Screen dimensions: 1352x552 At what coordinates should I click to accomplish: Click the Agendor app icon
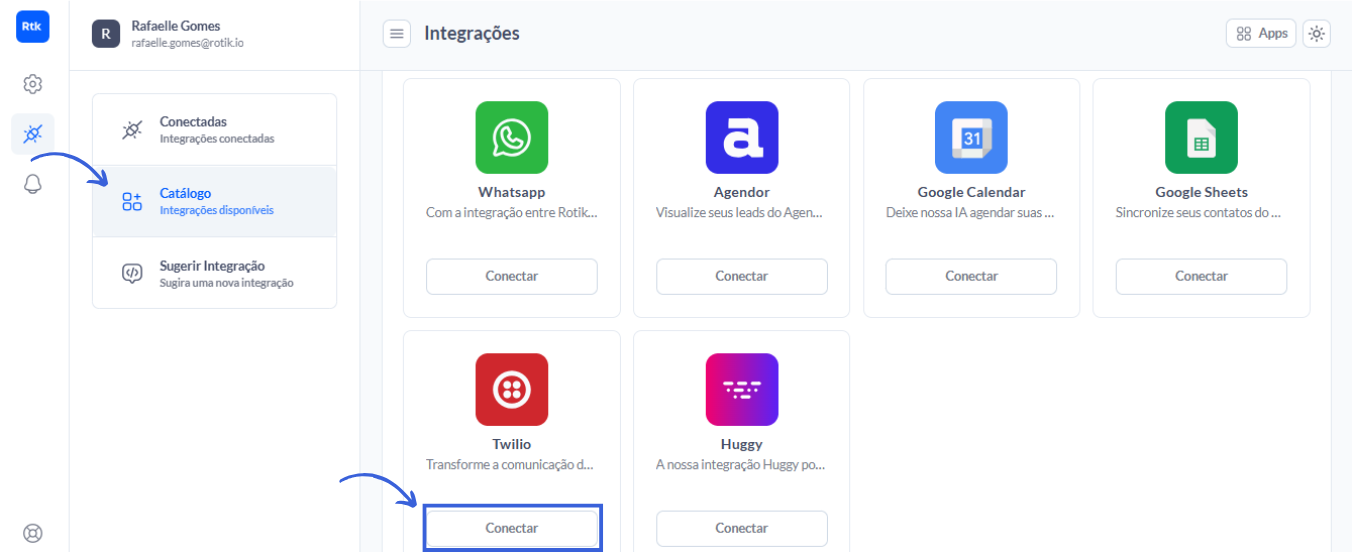point(741,137)
